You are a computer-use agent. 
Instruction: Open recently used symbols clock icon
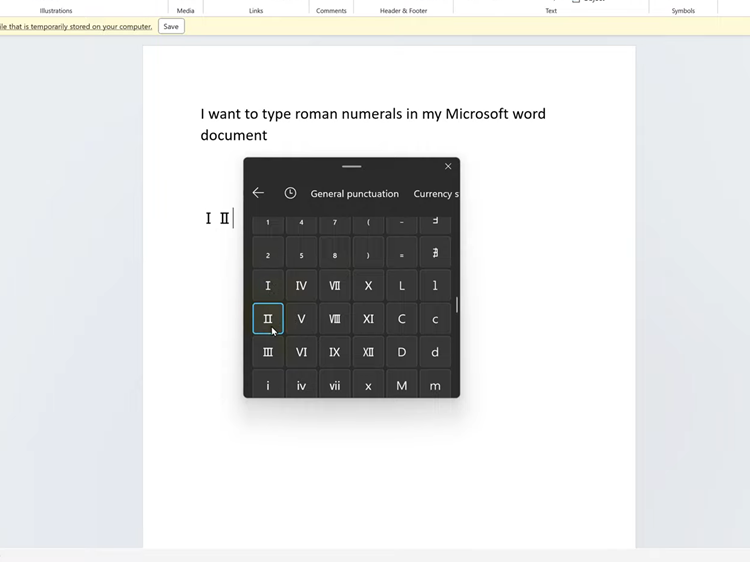(x=290, y=193)
